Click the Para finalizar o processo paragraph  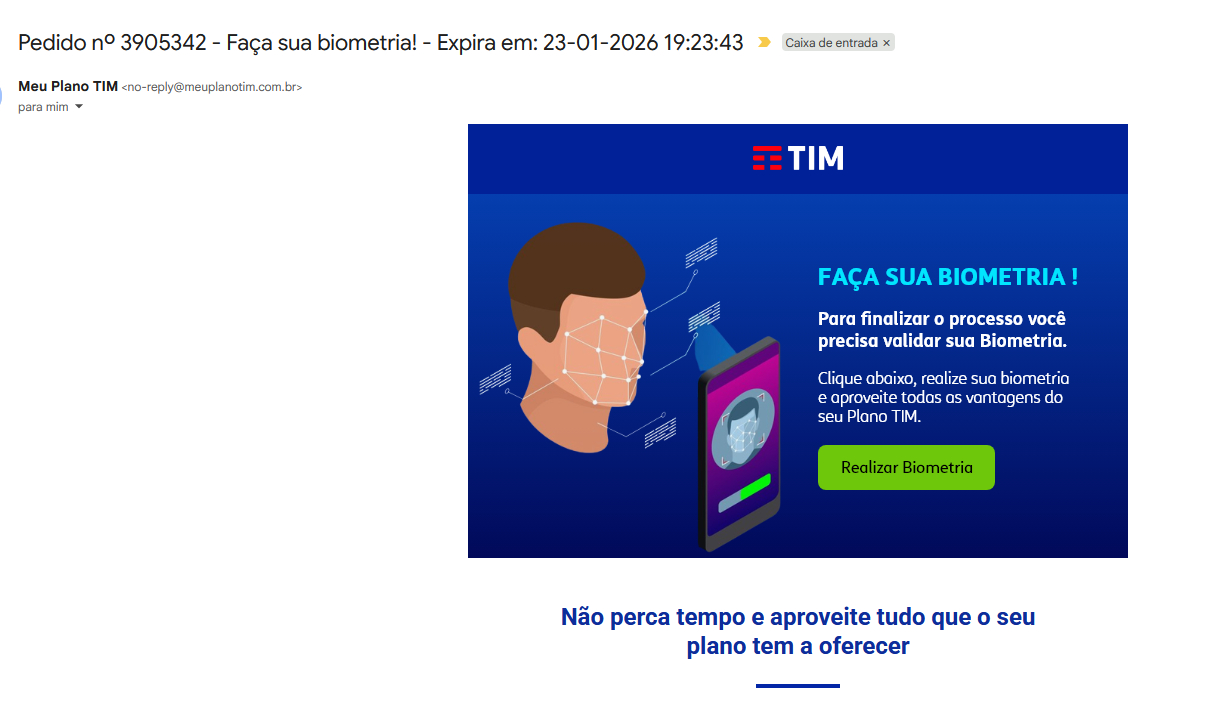point(942,330)
